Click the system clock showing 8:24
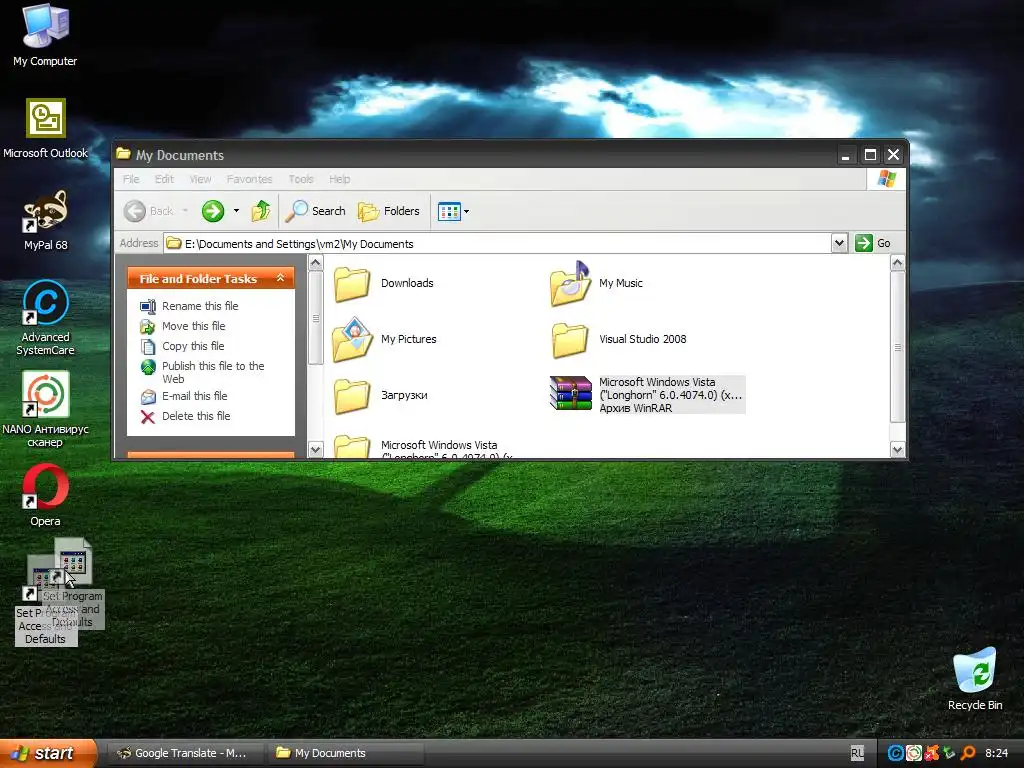1024x768 pixels. [x=996, y=753]
